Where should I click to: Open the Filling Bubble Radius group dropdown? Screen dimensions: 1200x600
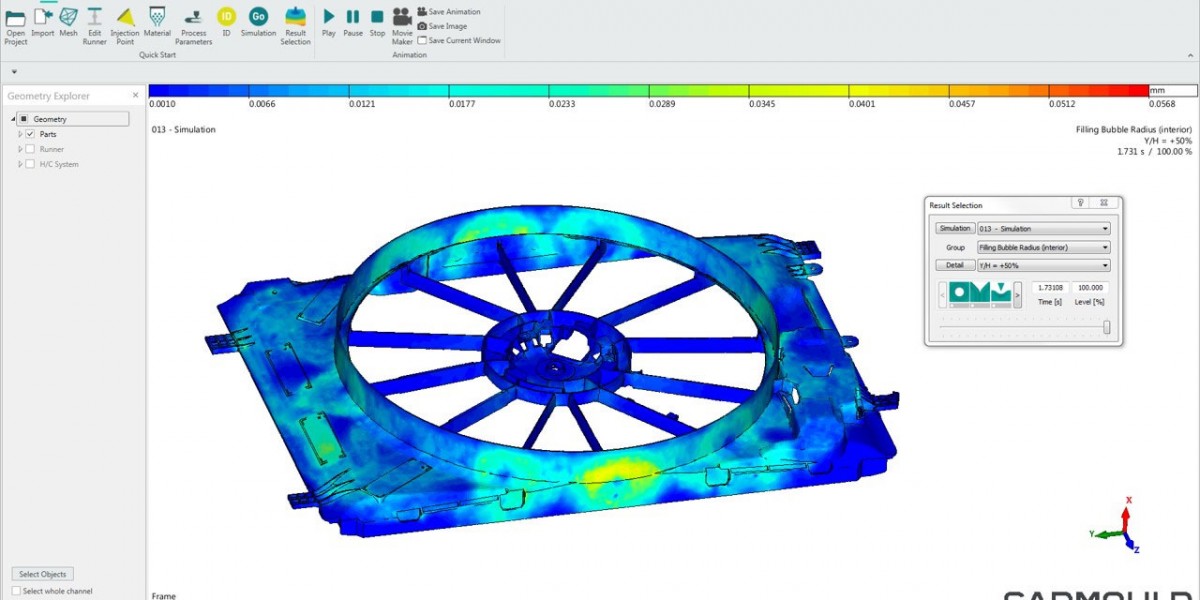tap(1043, 247)
